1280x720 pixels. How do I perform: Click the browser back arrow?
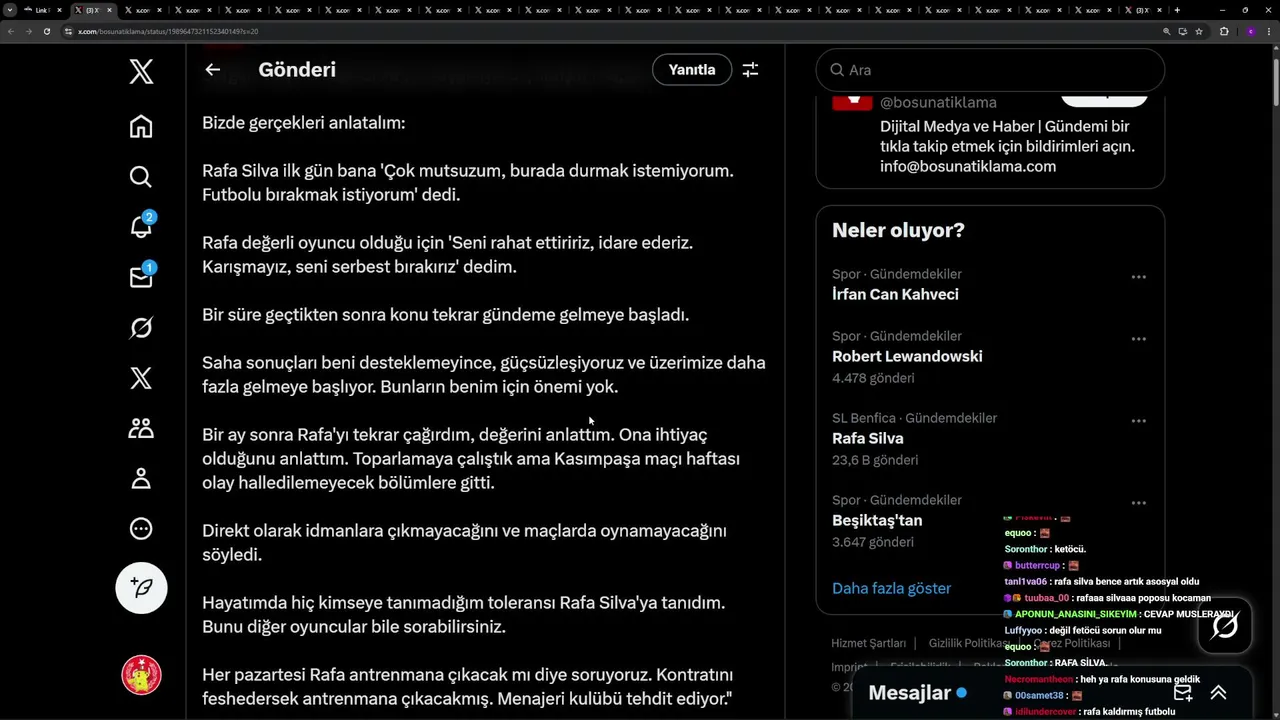point(10,31)
